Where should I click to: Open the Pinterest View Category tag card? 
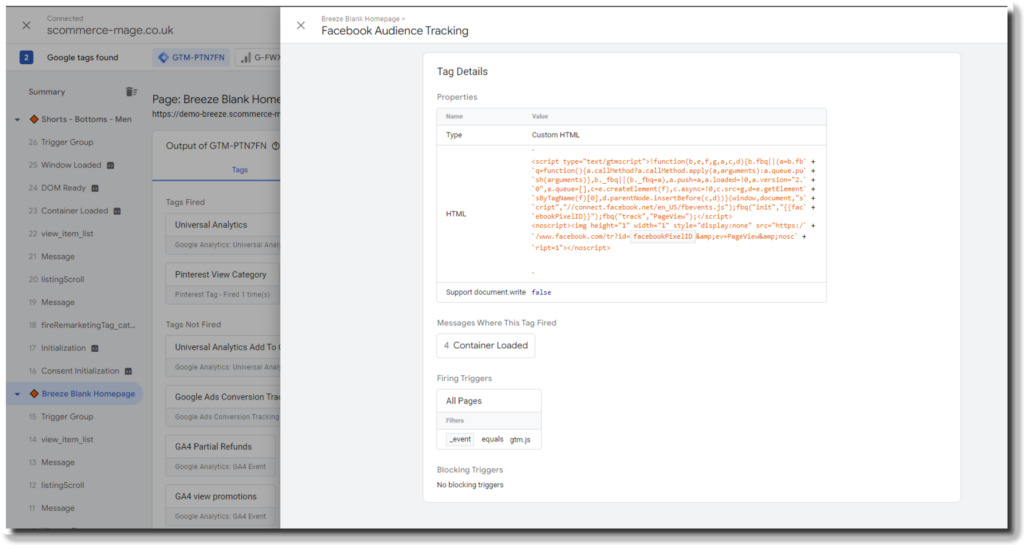223,283
